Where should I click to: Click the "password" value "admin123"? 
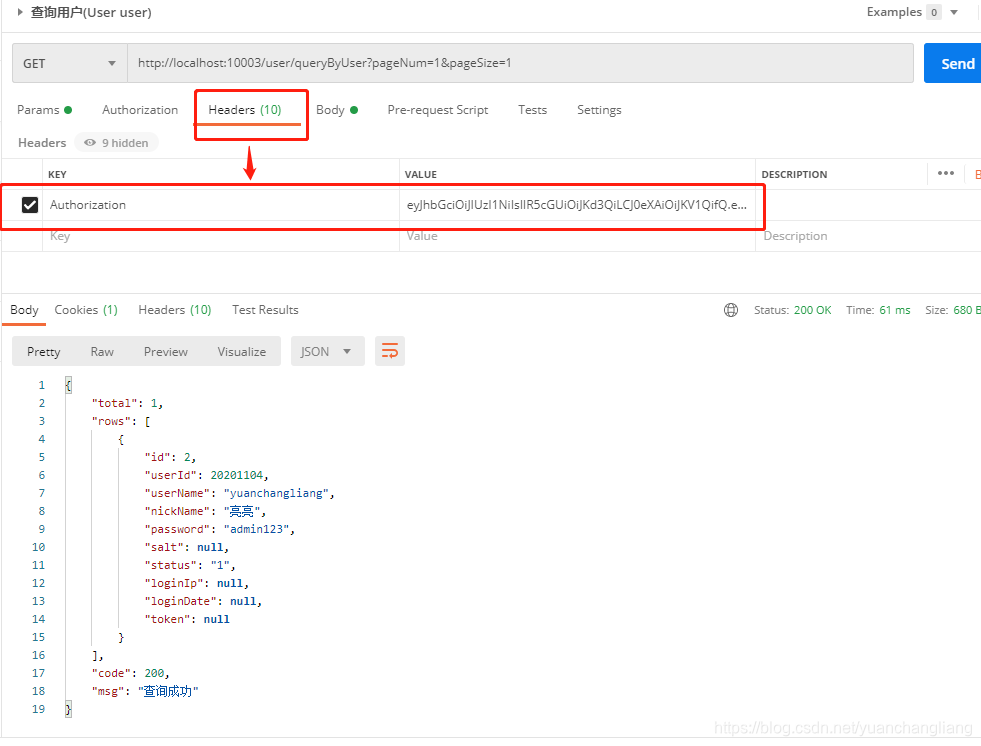(x=257, y=529)
